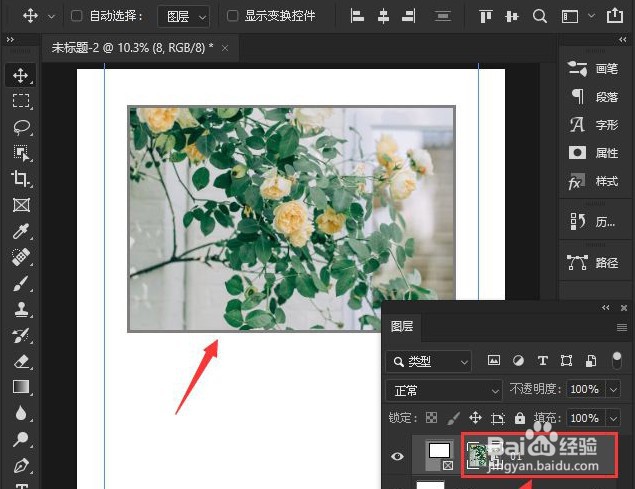
Task: Filter layers by adjustment layer icon
Action: (x=518, y=360)
